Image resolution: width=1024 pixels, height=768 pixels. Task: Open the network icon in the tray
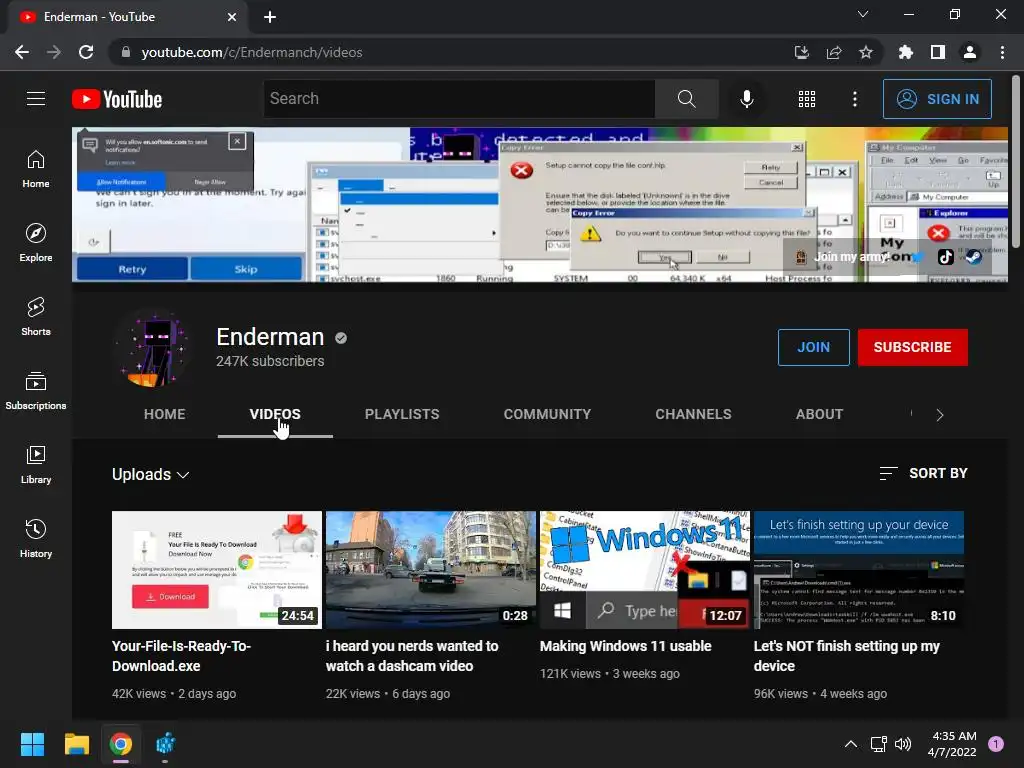tap(878, 744)
